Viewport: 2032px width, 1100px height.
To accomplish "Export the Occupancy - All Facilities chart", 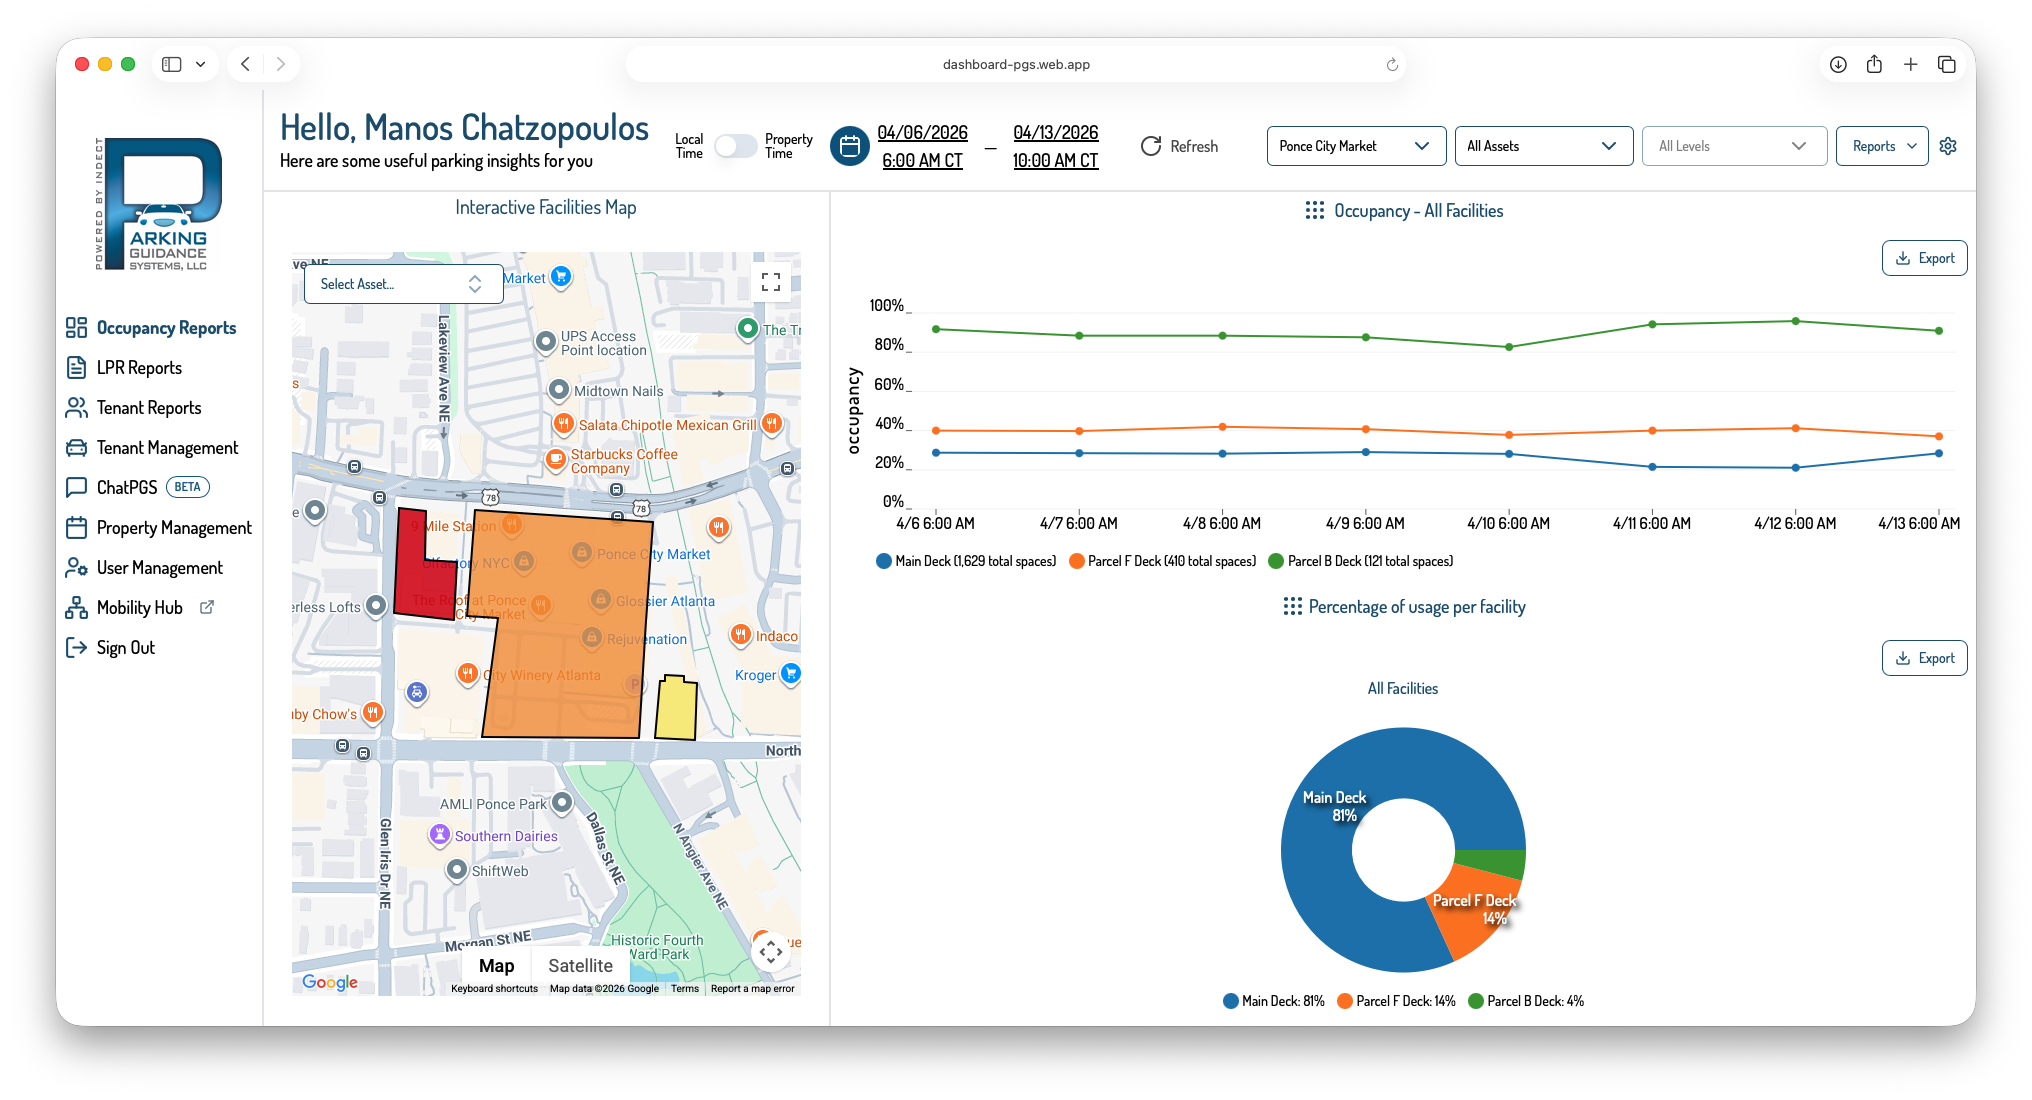I will (x=1924, y=258).
